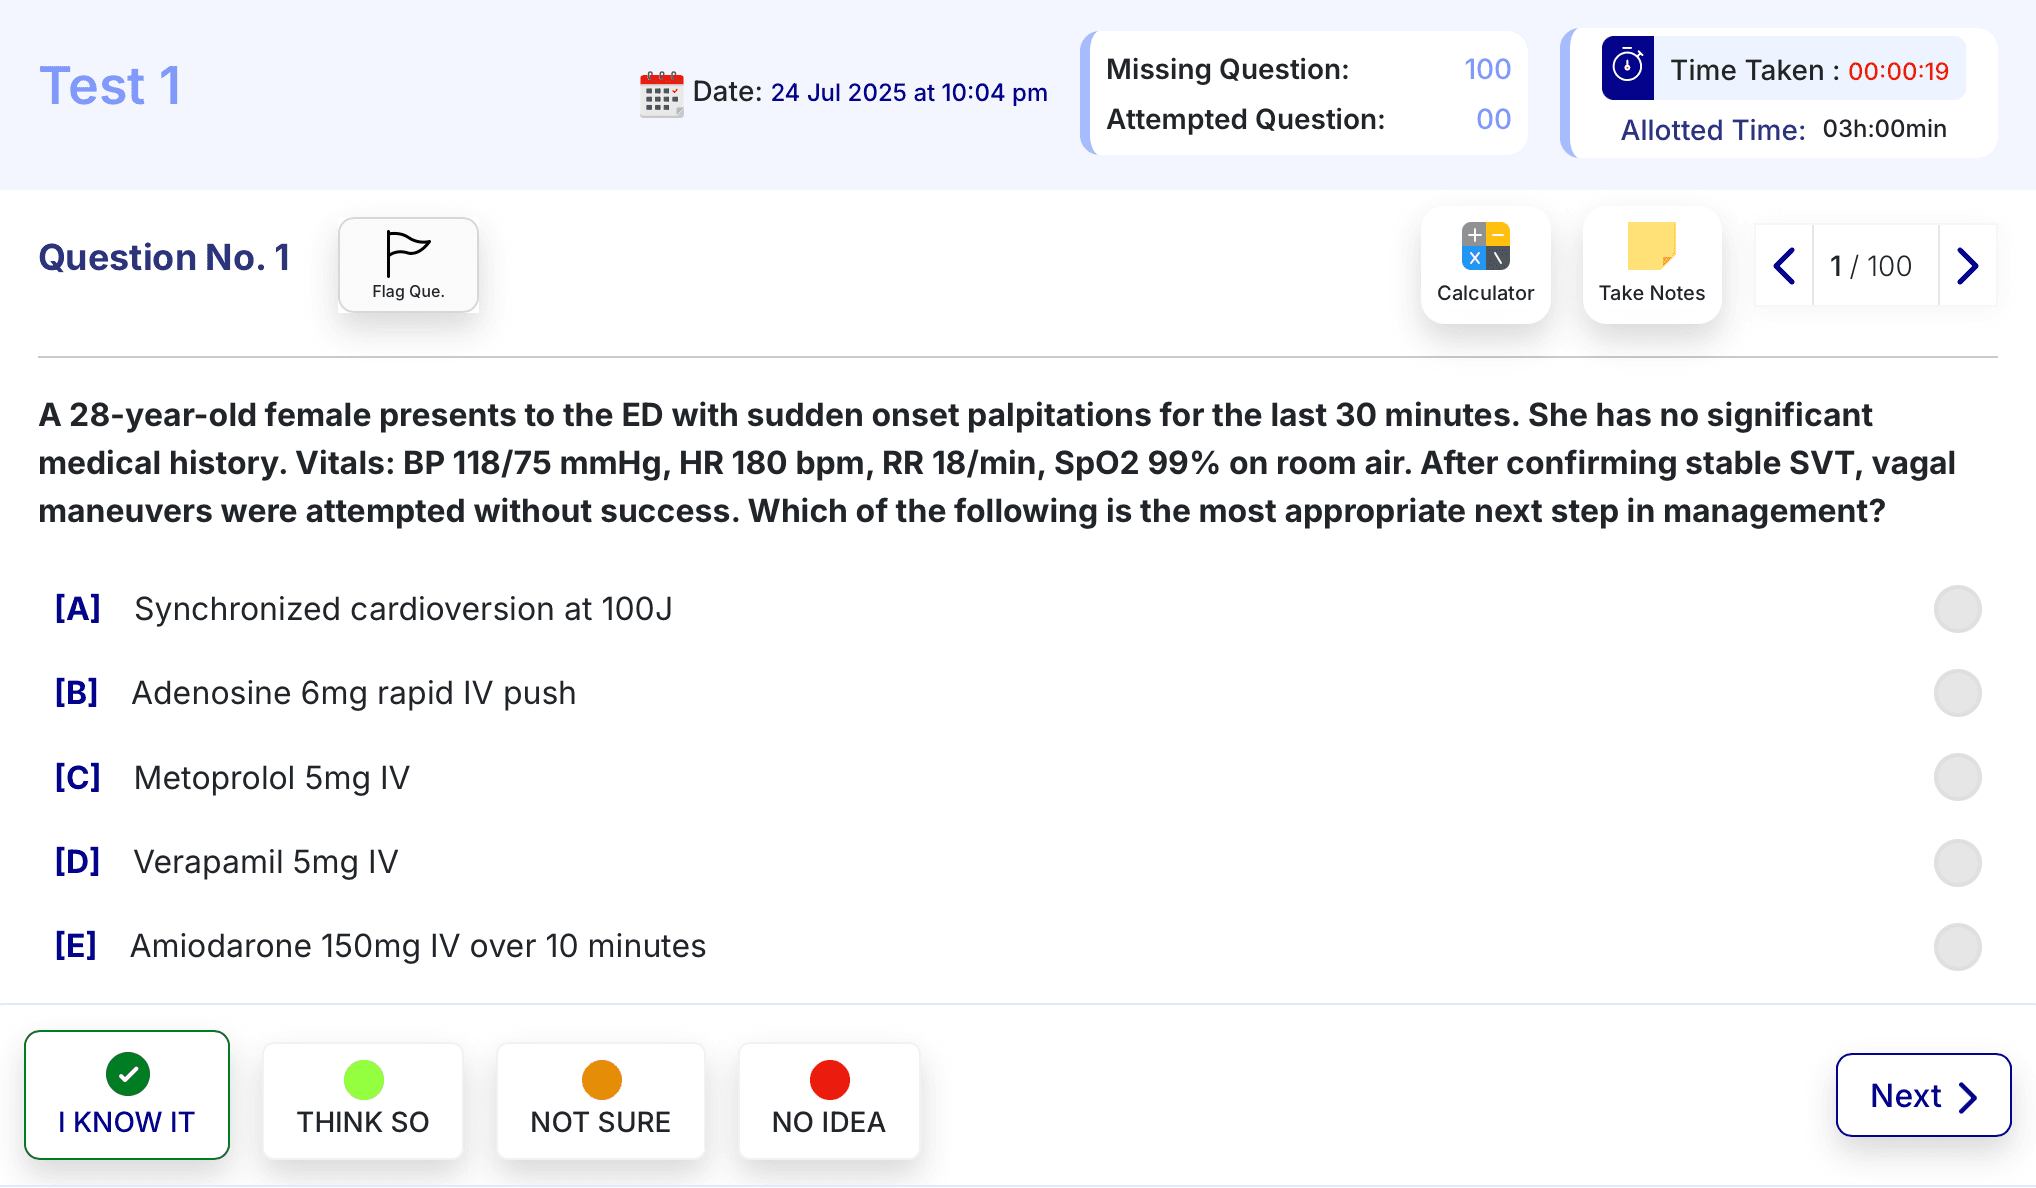Mark confidence as NOT SURE
This screenshot has height=1188, width=2036.
601,1100
